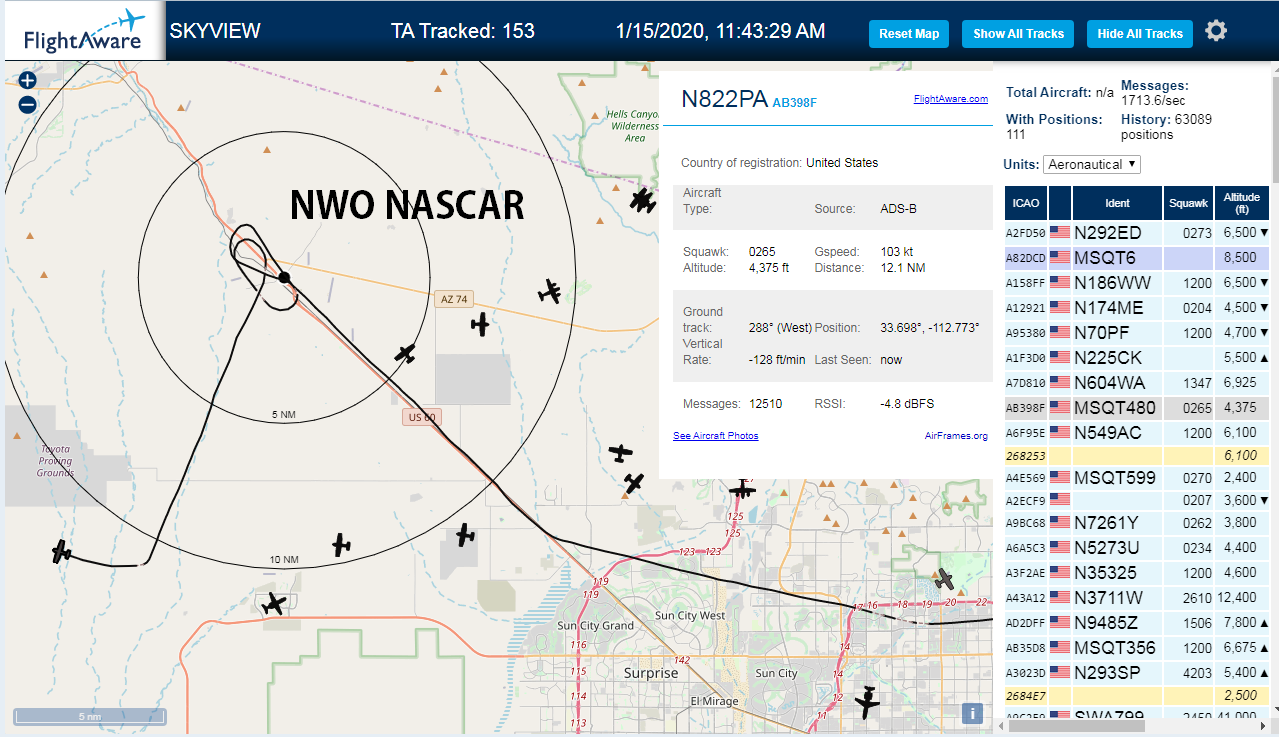Image resolution: width=1279 pixels, height=737 pixels.
Task: Click US flag in N174ME row
Action: [x=1060, y=308]
